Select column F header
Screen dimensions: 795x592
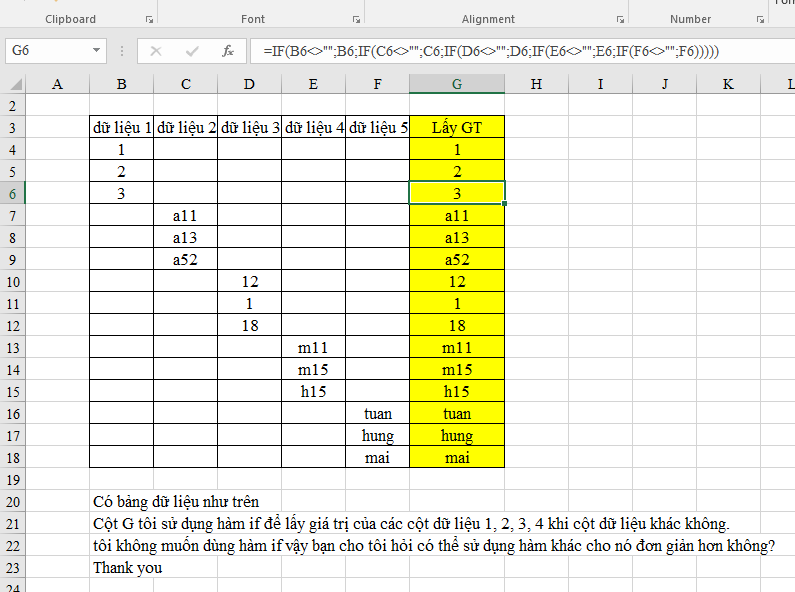click(377, 84)
